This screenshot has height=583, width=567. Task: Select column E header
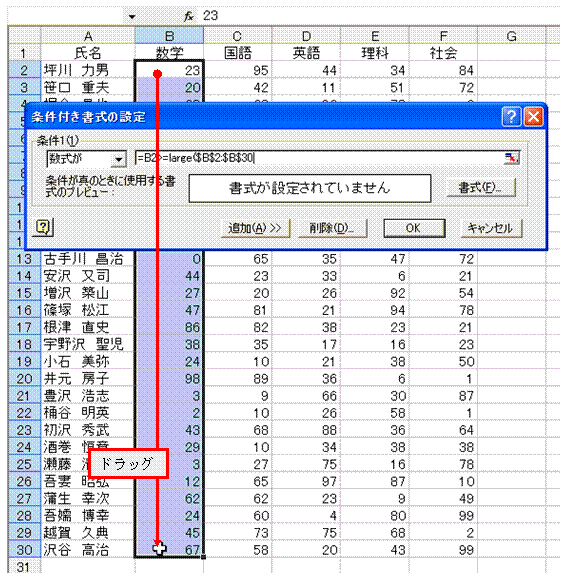[375, 36]
